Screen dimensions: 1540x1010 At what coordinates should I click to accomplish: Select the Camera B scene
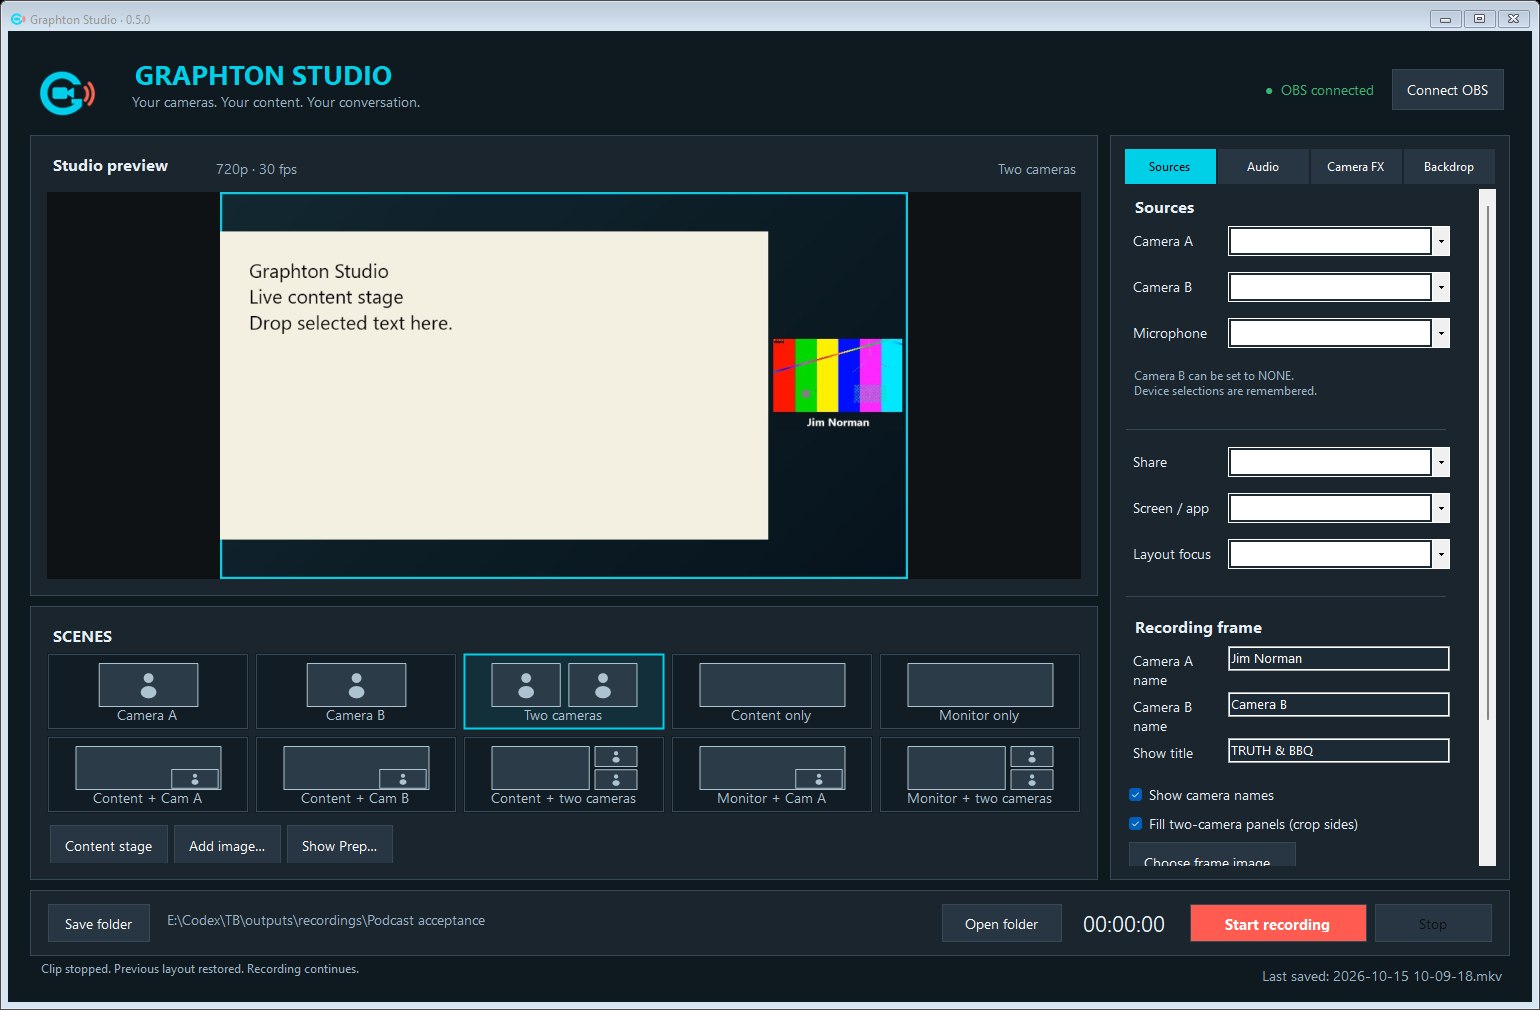tap(356, 691)
